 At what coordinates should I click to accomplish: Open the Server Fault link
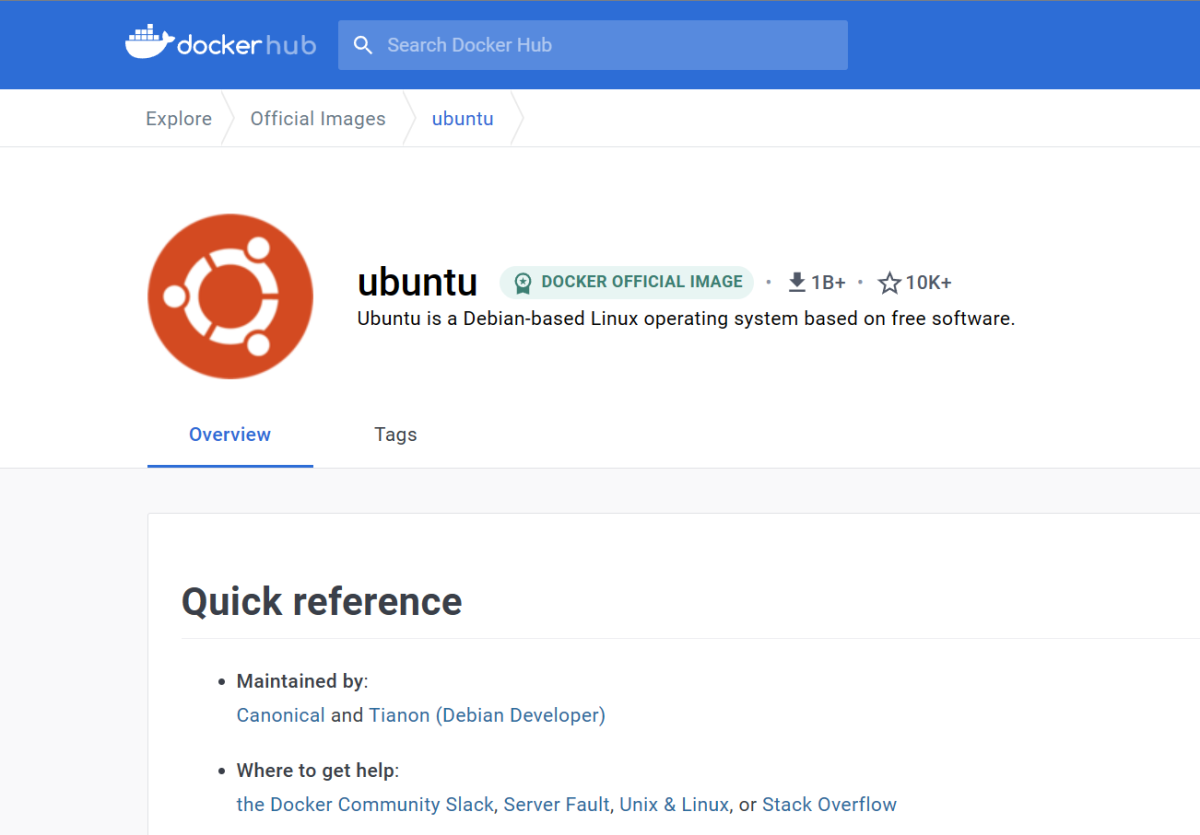coord(557,804)
